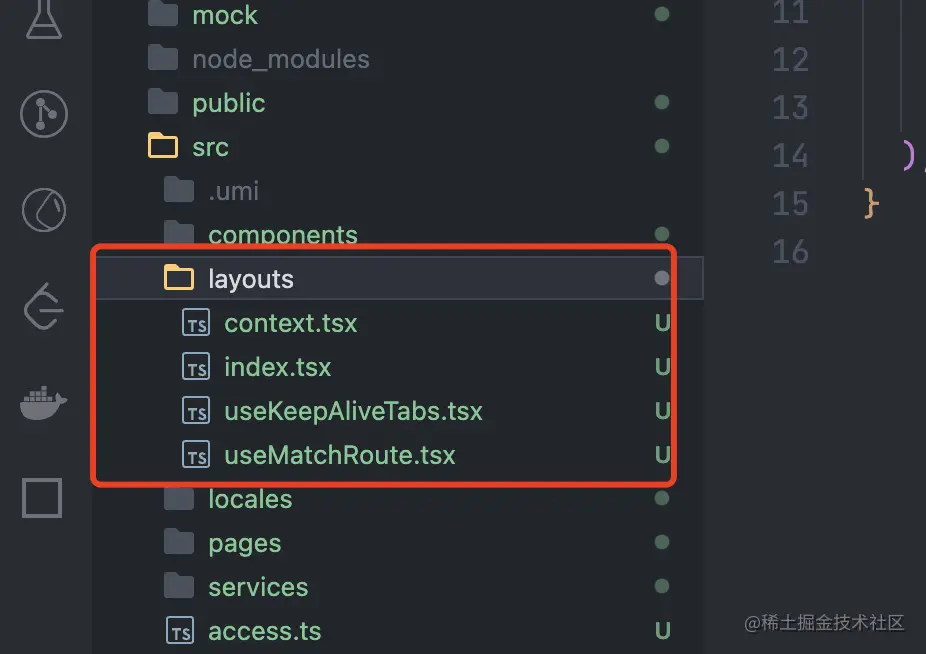Open the Source Control git branch icon

click(44, 114)
